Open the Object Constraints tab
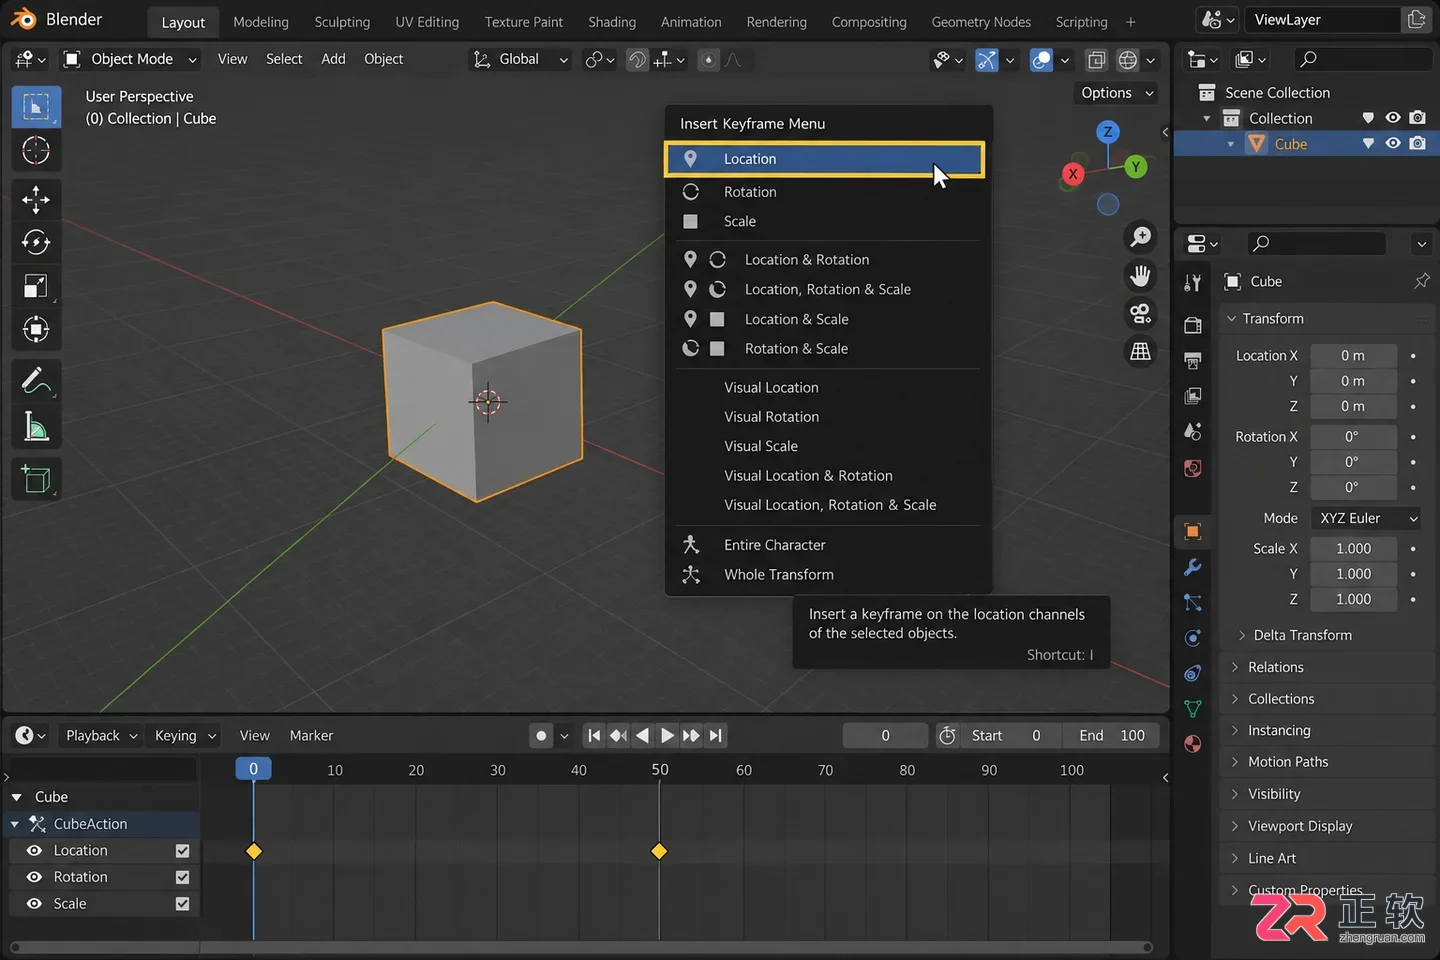Screen dimensions: 1440x960 pyautogui.click(x=1192, y=673)
